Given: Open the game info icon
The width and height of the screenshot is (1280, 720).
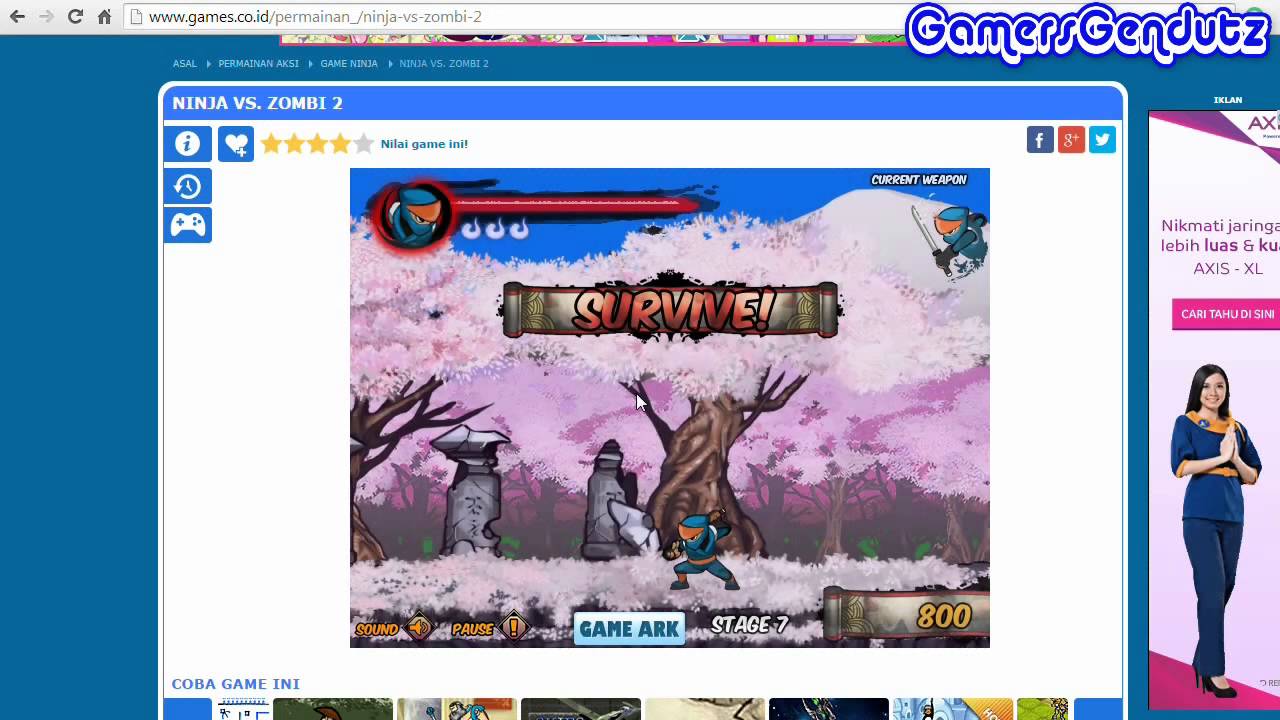Looking at the screenshot, I should (x=188, y=144).
